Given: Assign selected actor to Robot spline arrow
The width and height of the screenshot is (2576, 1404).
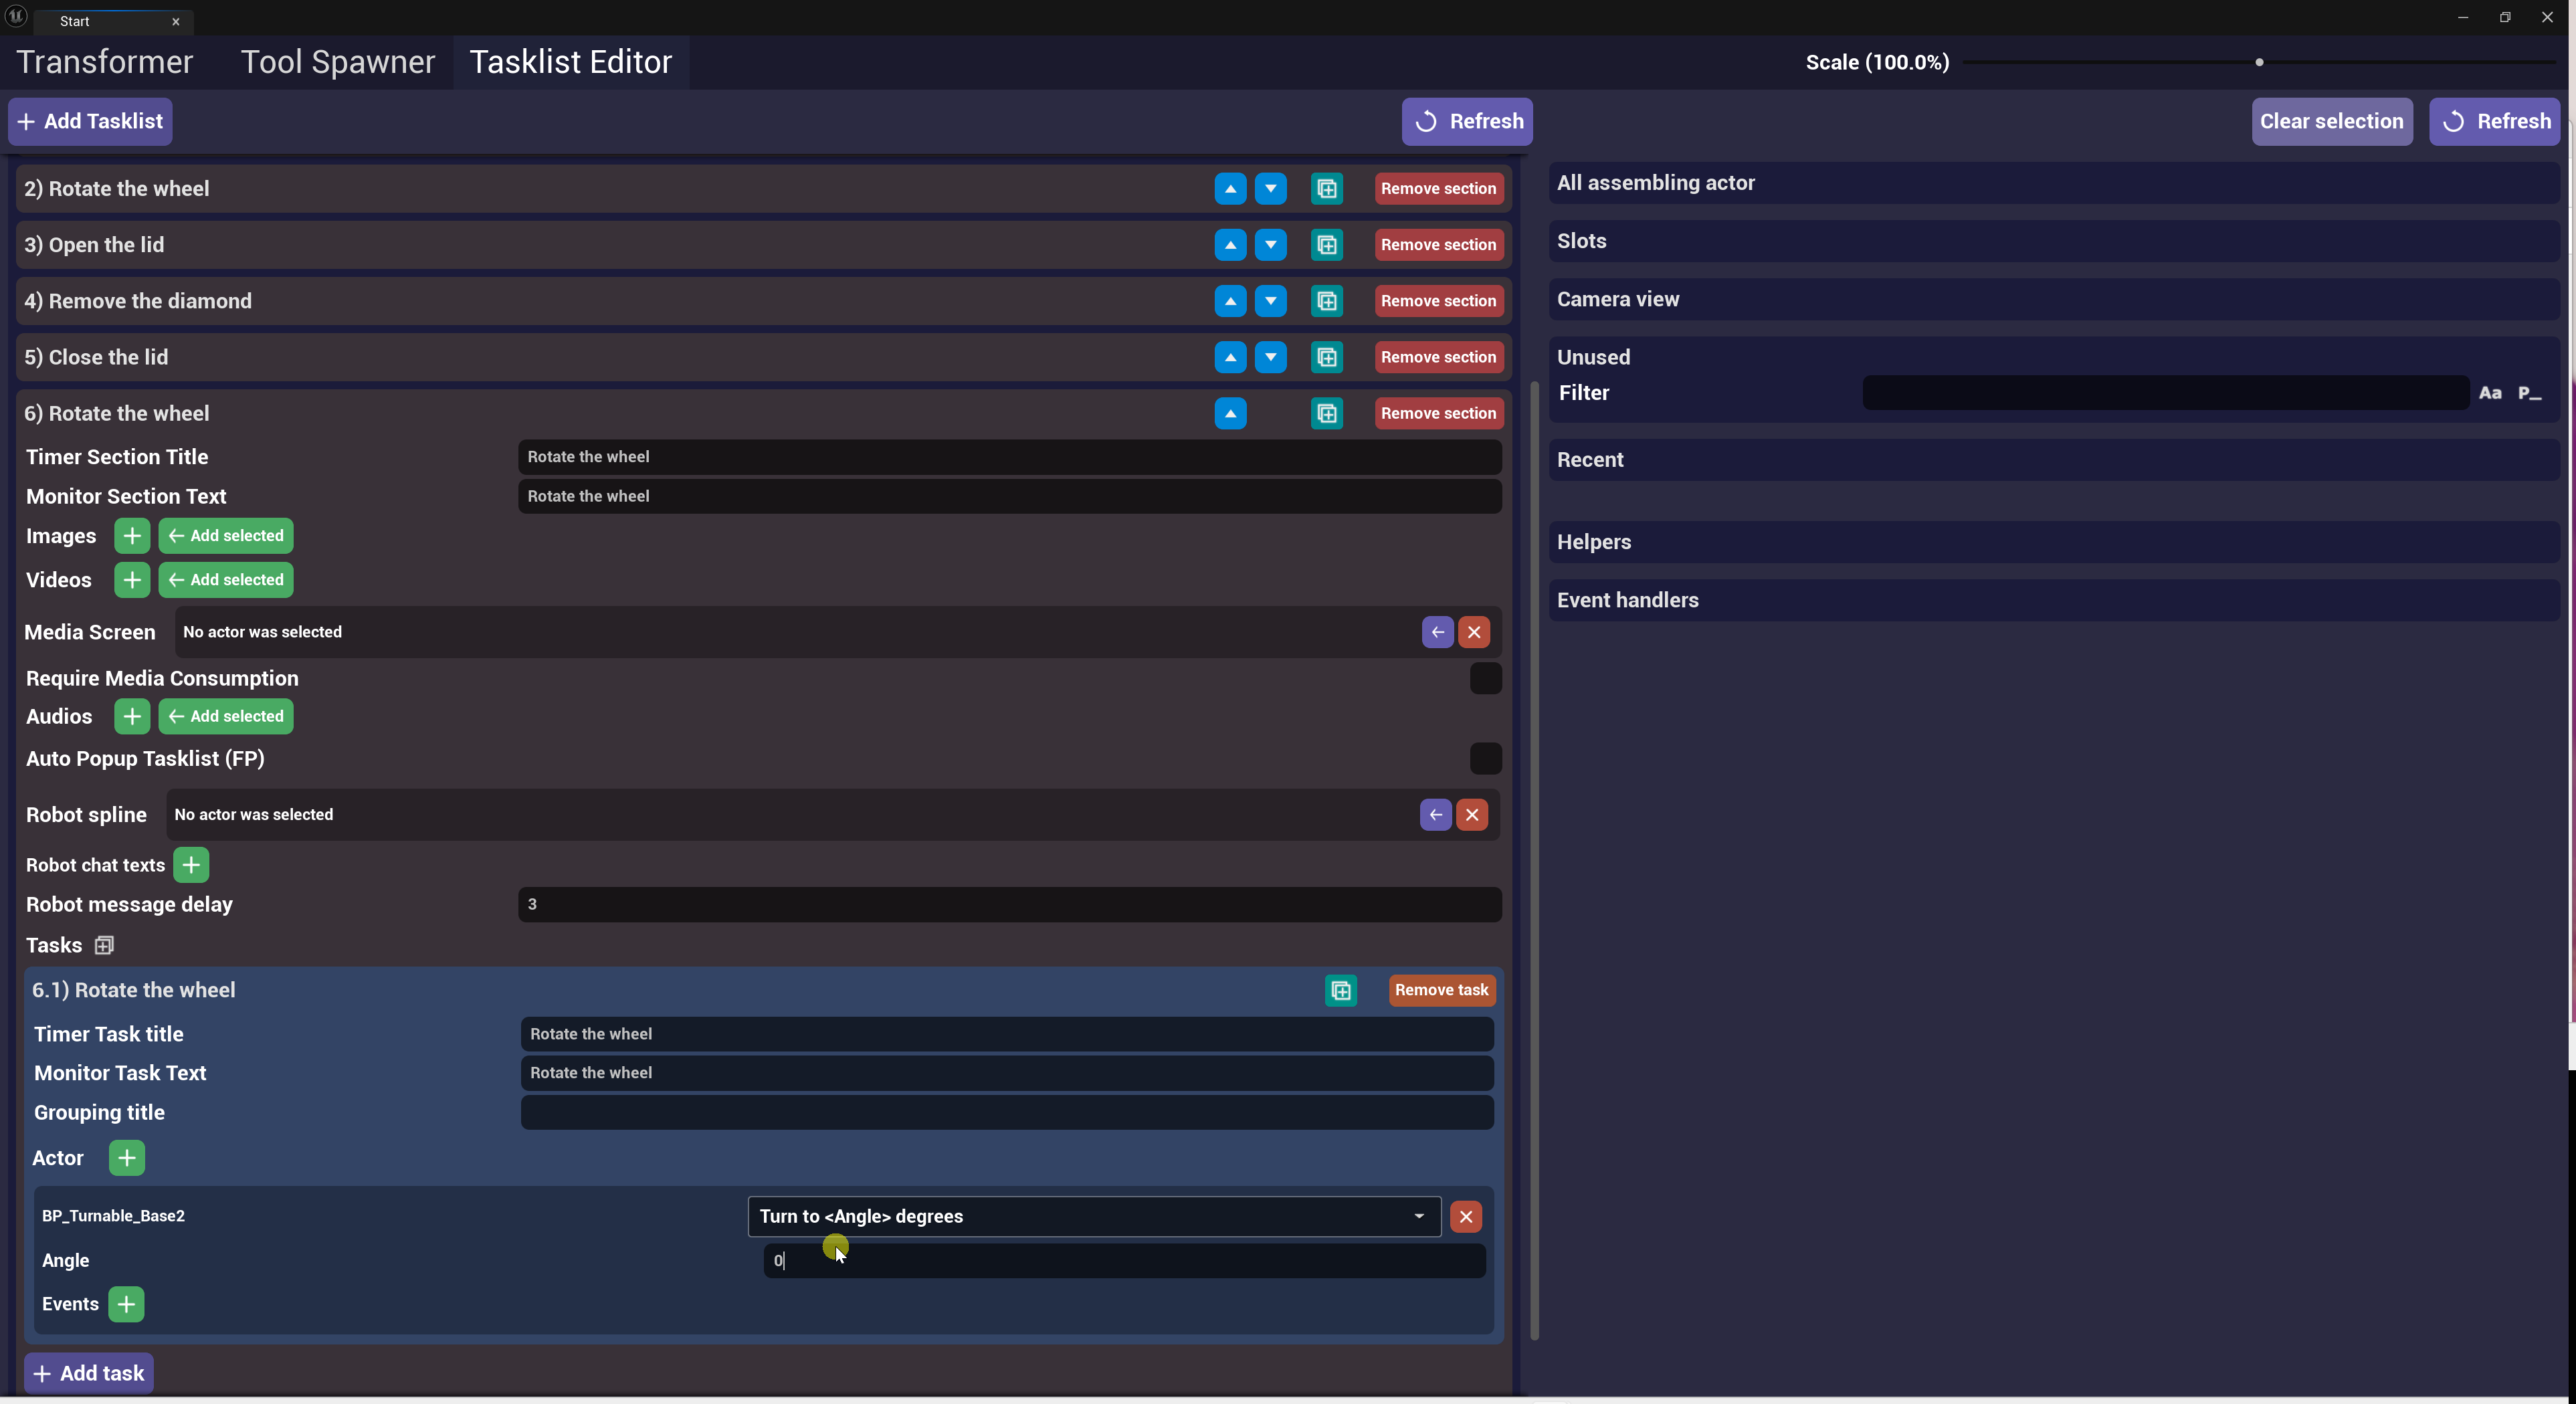Looking at the screenshot, I should pyautogui.click(x=1435, y=815).
